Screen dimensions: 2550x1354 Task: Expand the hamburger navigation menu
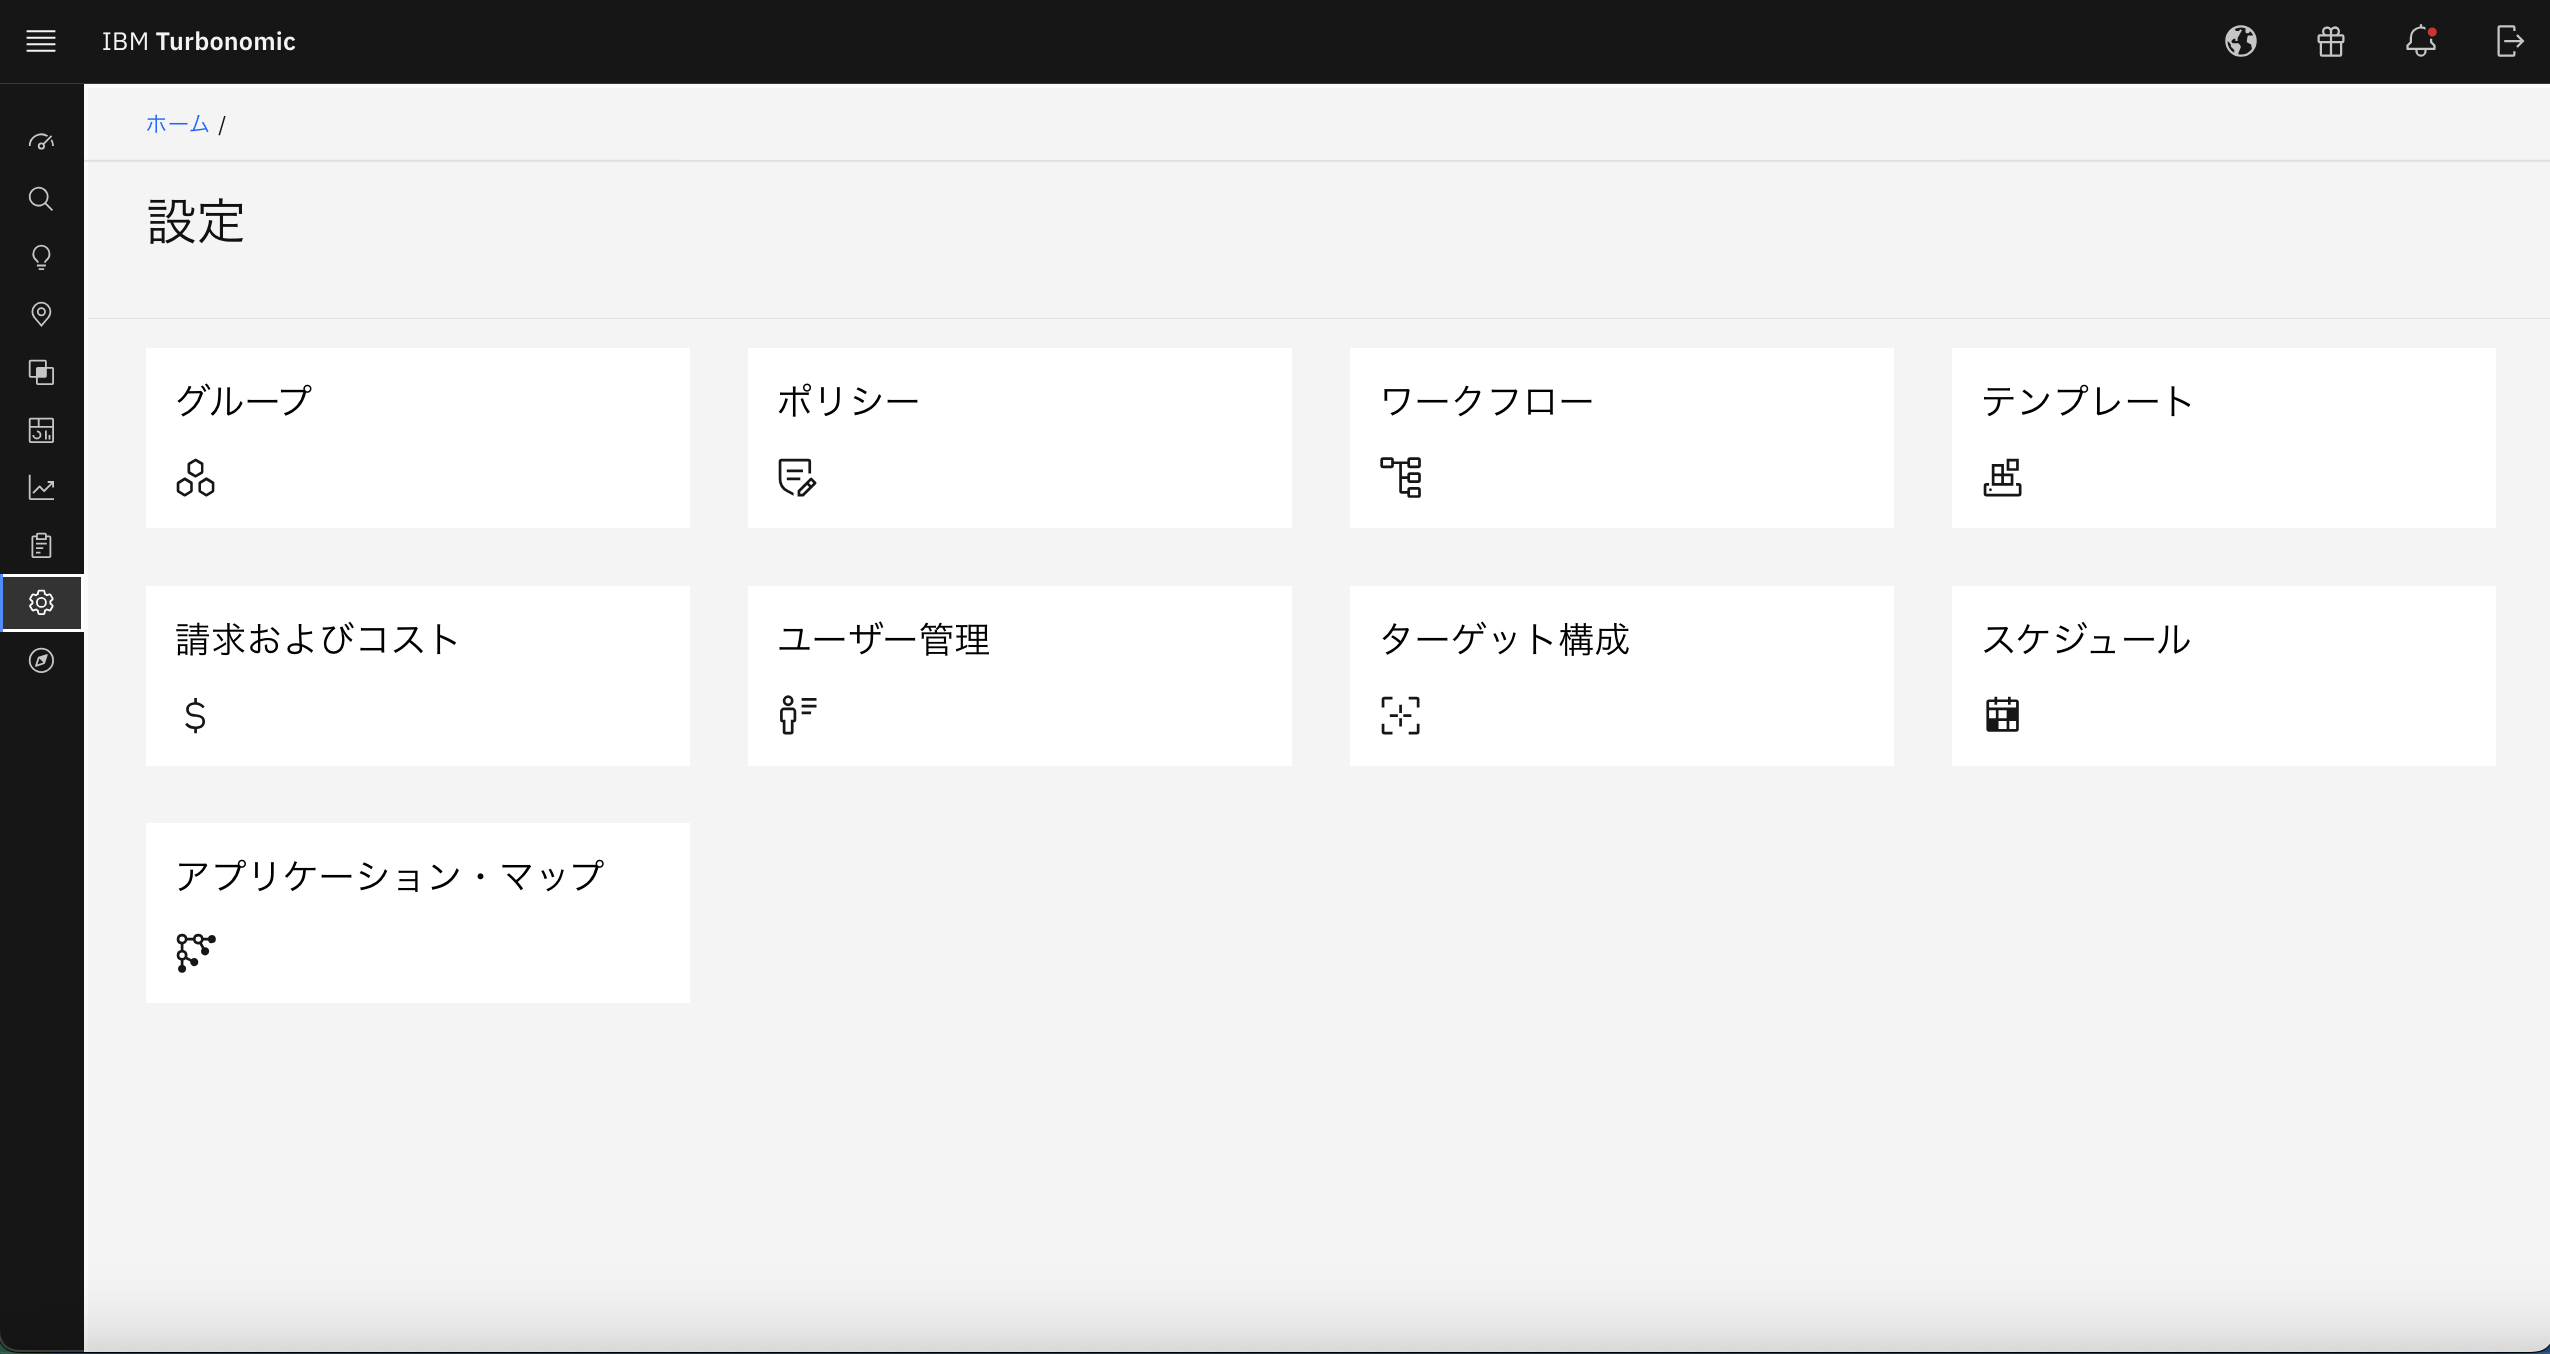pyautogui.click(x=41, y=41)
